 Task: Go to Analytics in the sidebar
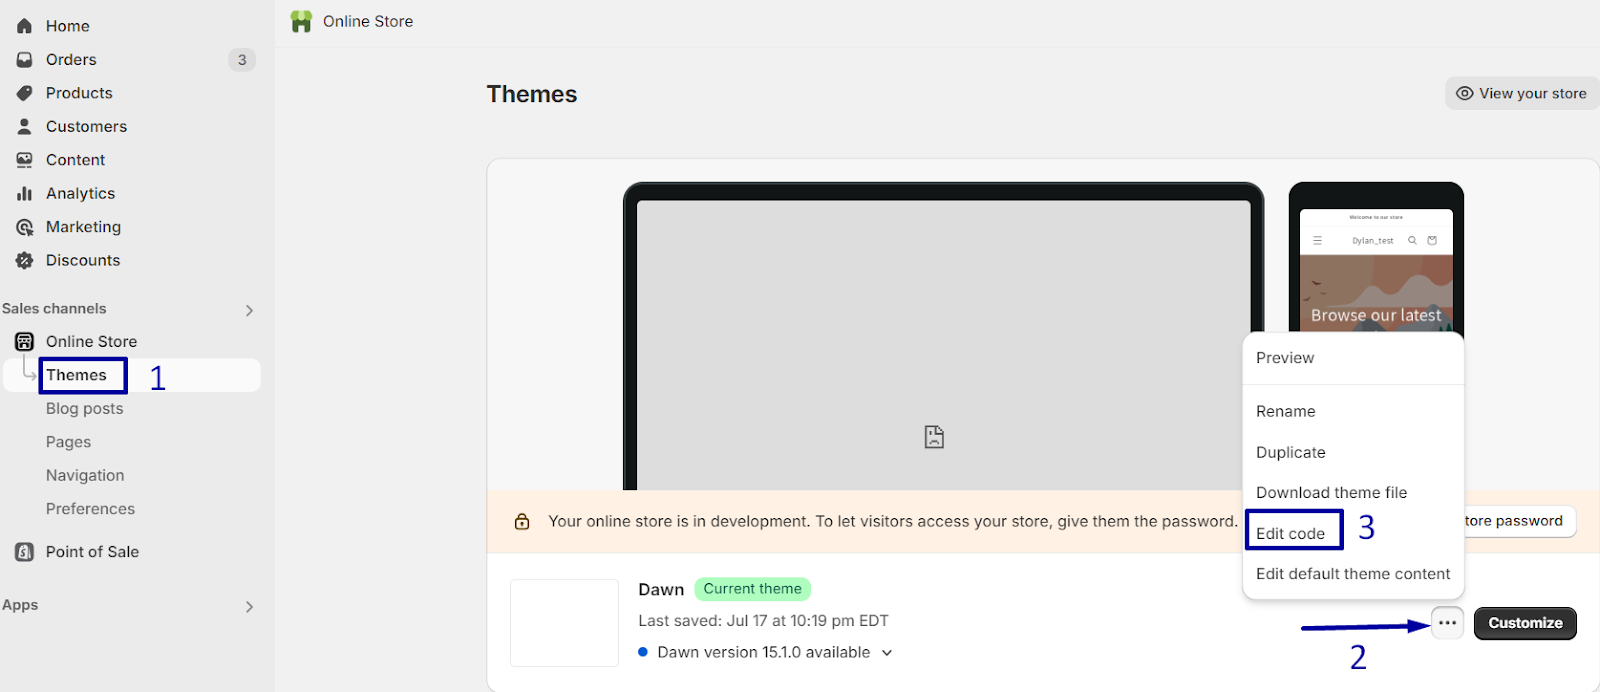pyautogui.click(x=80, y=194)
